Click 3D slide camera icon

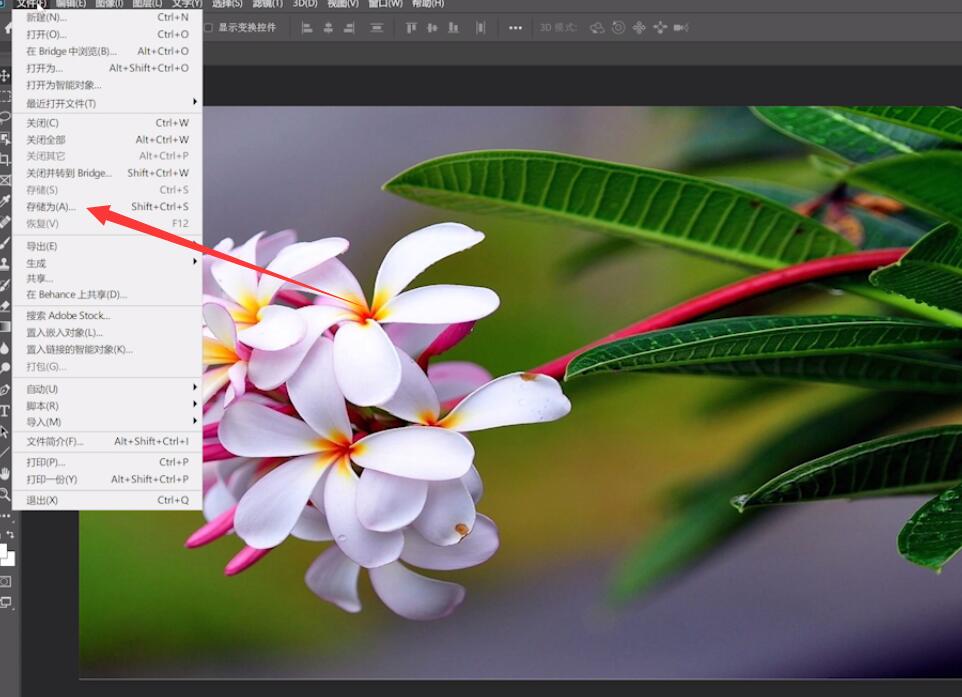[660, 28]
